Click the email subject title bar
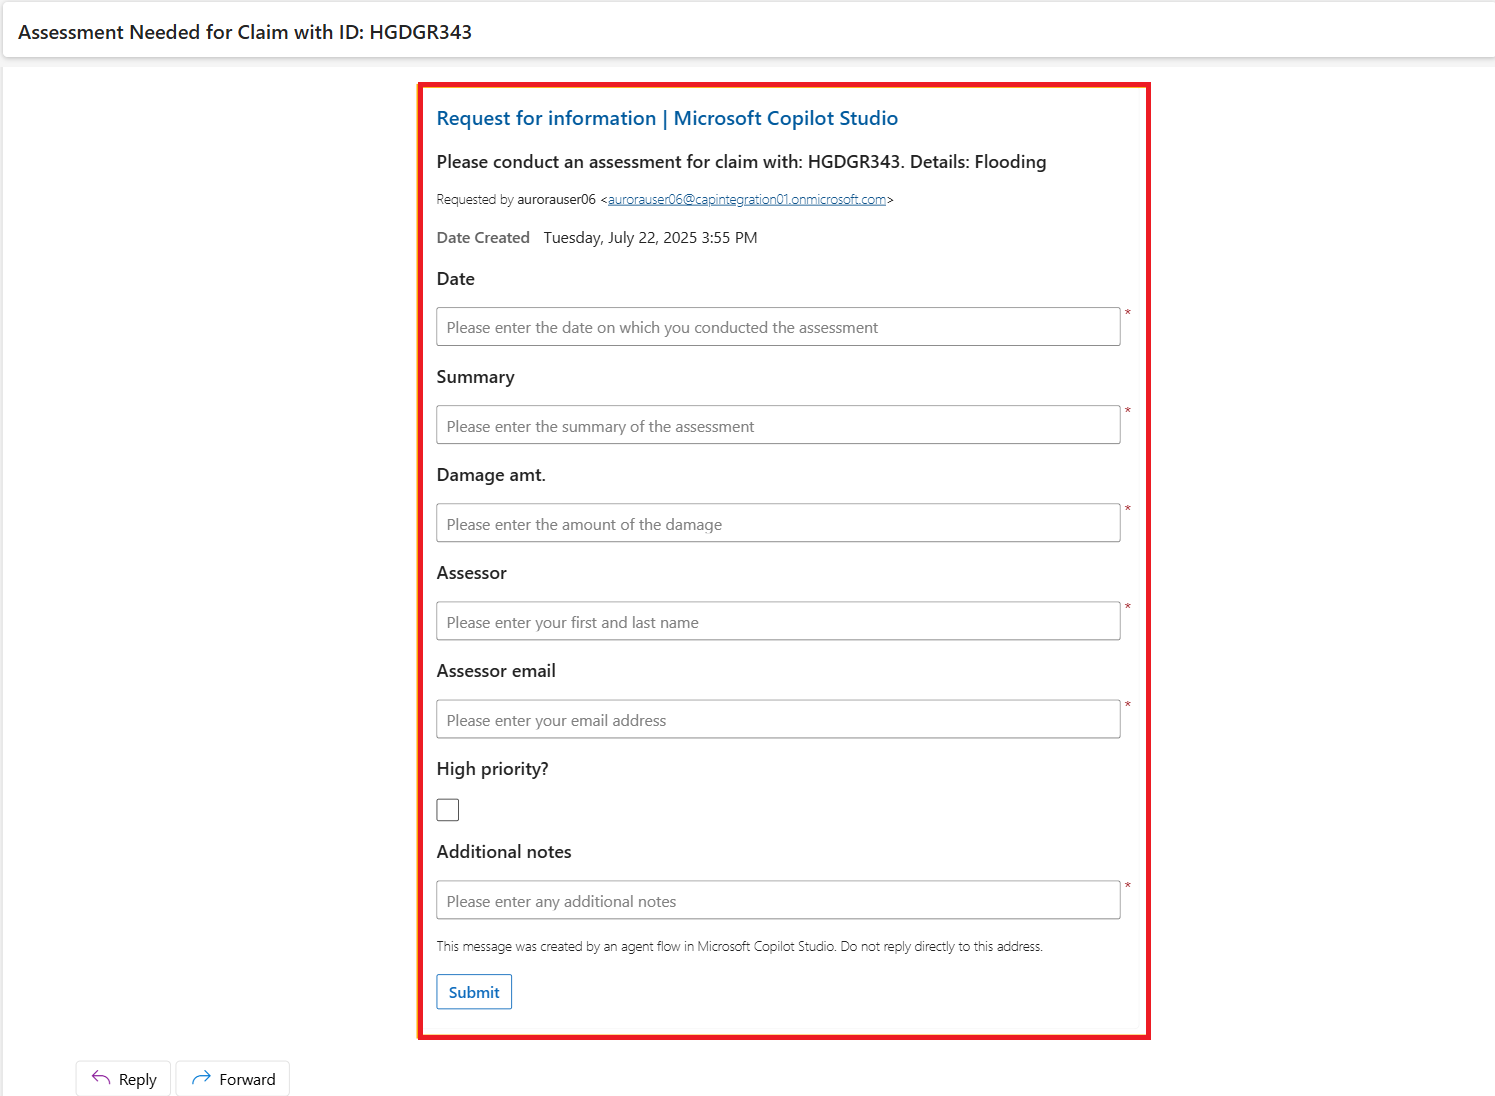 (245, 31)
